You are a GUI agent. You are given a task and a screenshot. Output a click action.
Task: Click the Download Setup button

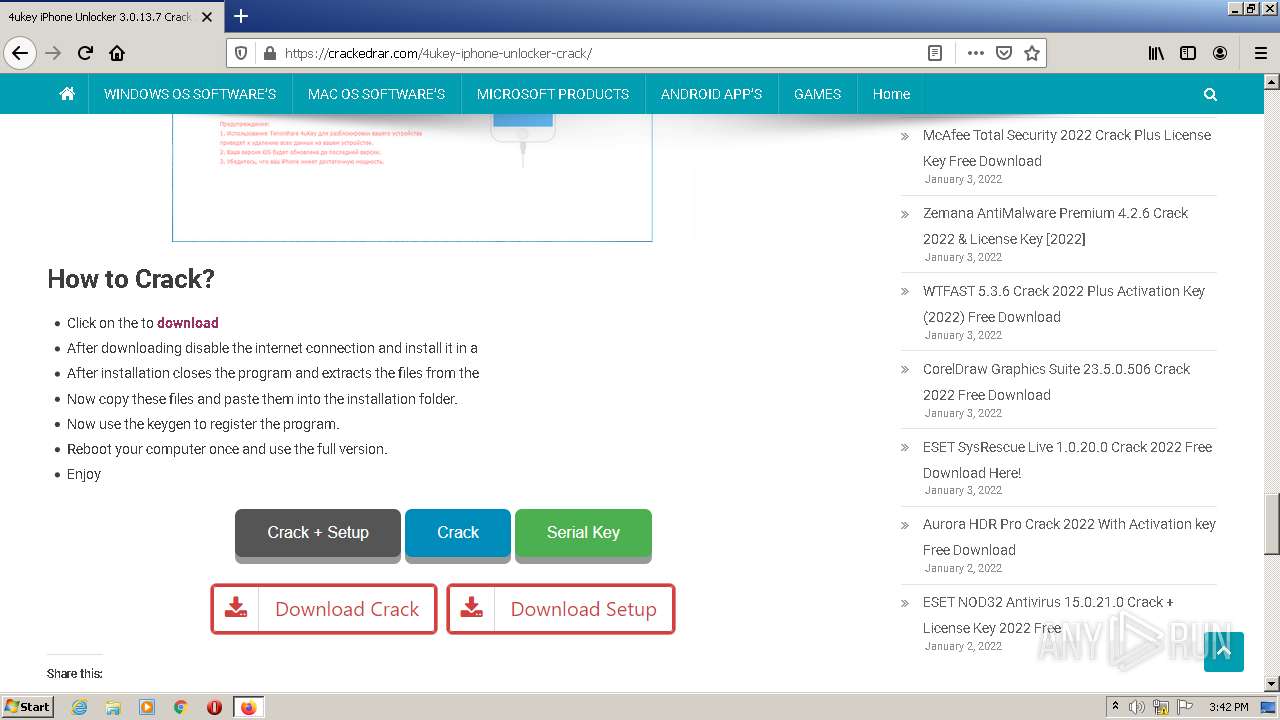561,609
